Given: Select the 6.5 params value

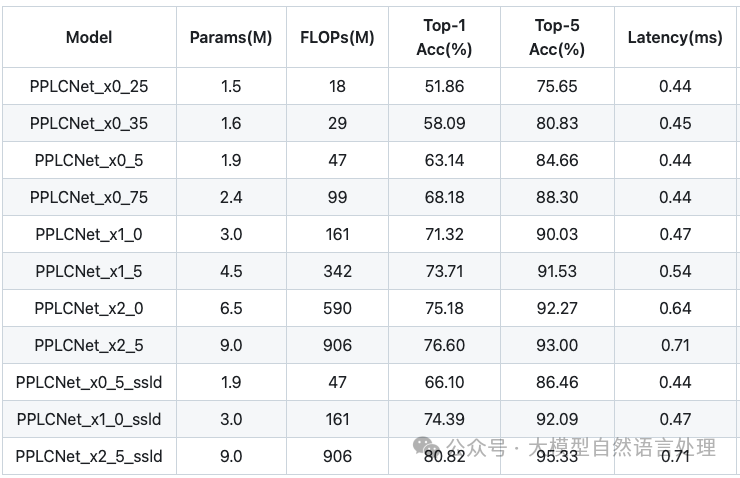Looking at the screenshot, I should (231, 308).
